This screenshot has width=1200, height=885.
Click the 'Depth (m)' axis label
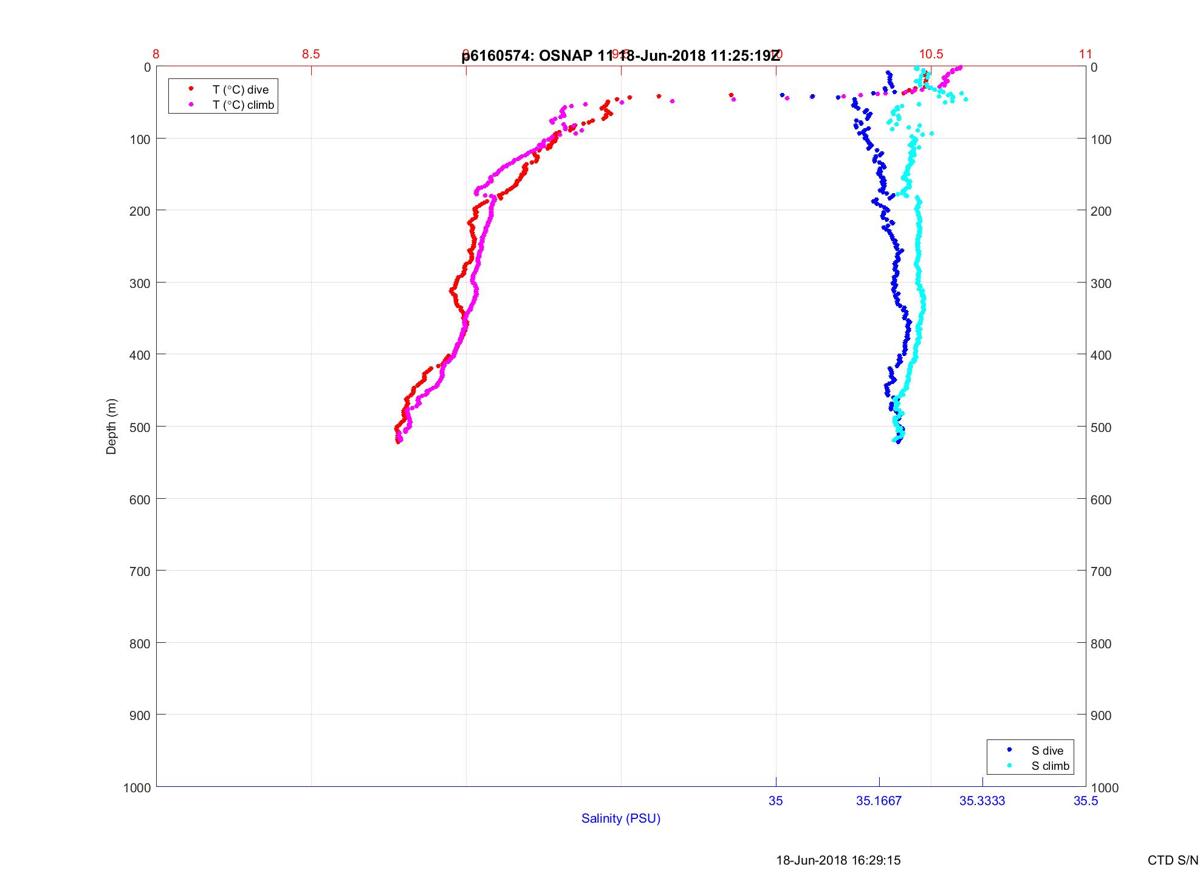tap(112, 426)
